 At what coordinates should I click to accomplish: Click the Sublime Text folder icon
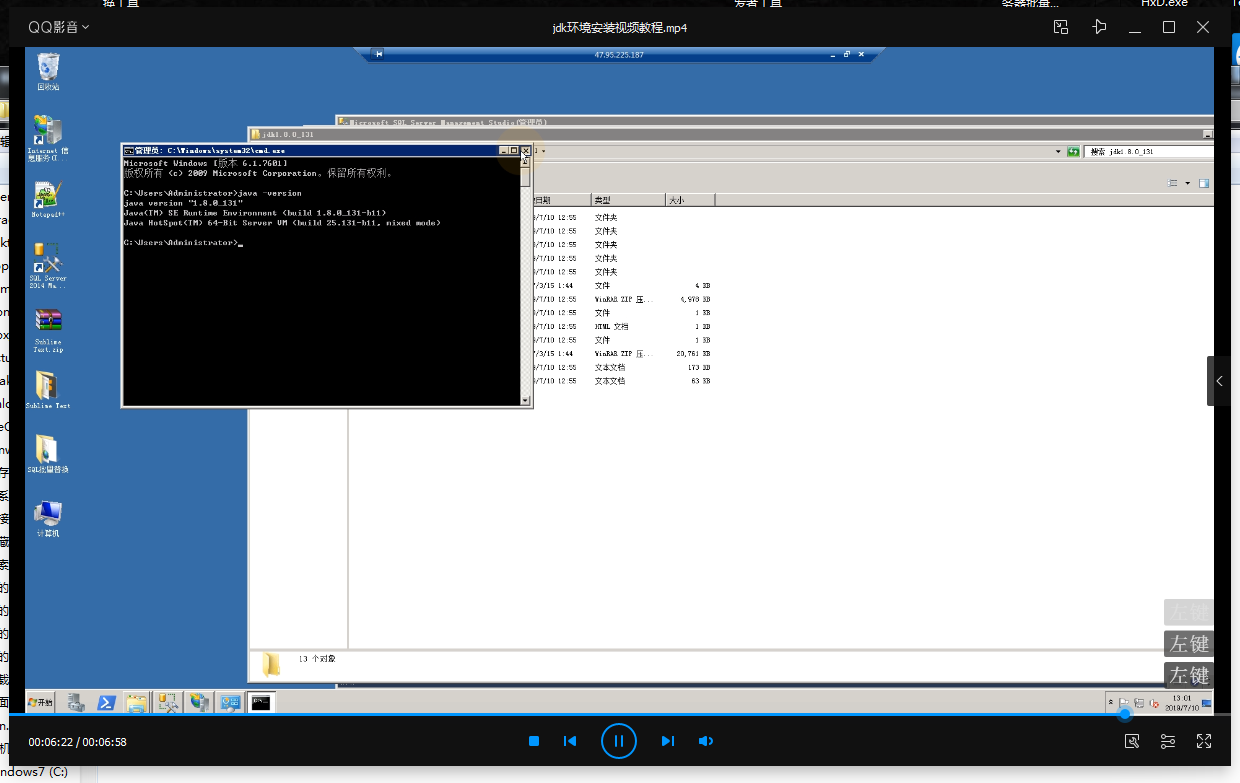pyautogui.click(x=47, y=386)
